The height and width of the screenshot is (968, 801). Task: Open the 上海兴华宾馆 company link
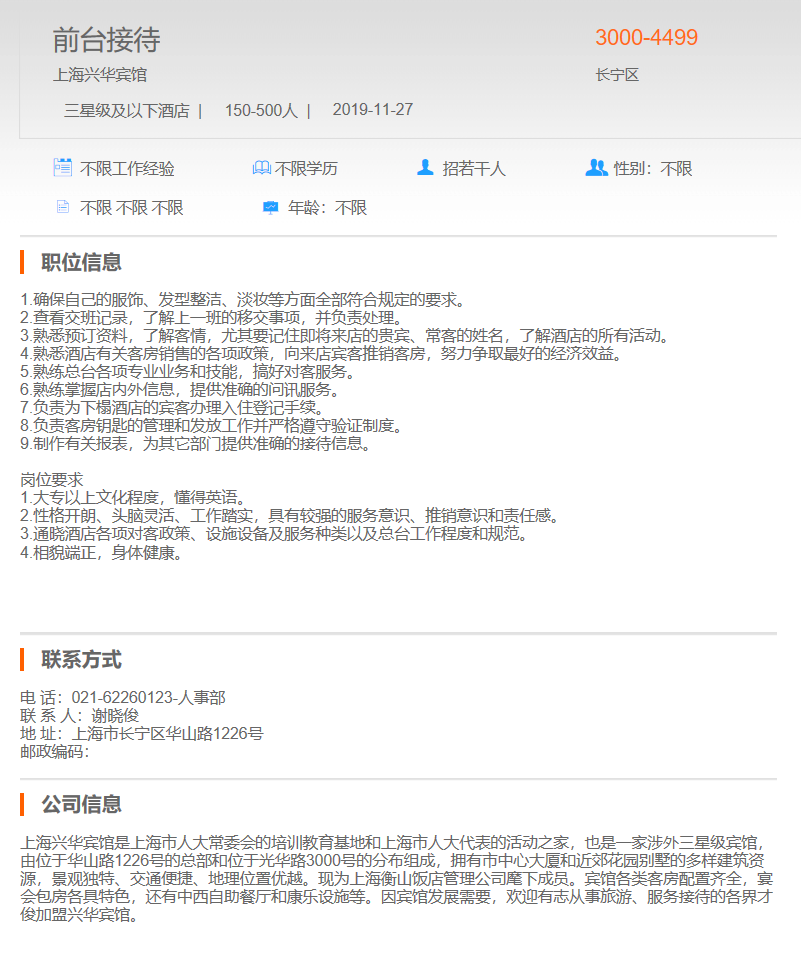(106, 75)
